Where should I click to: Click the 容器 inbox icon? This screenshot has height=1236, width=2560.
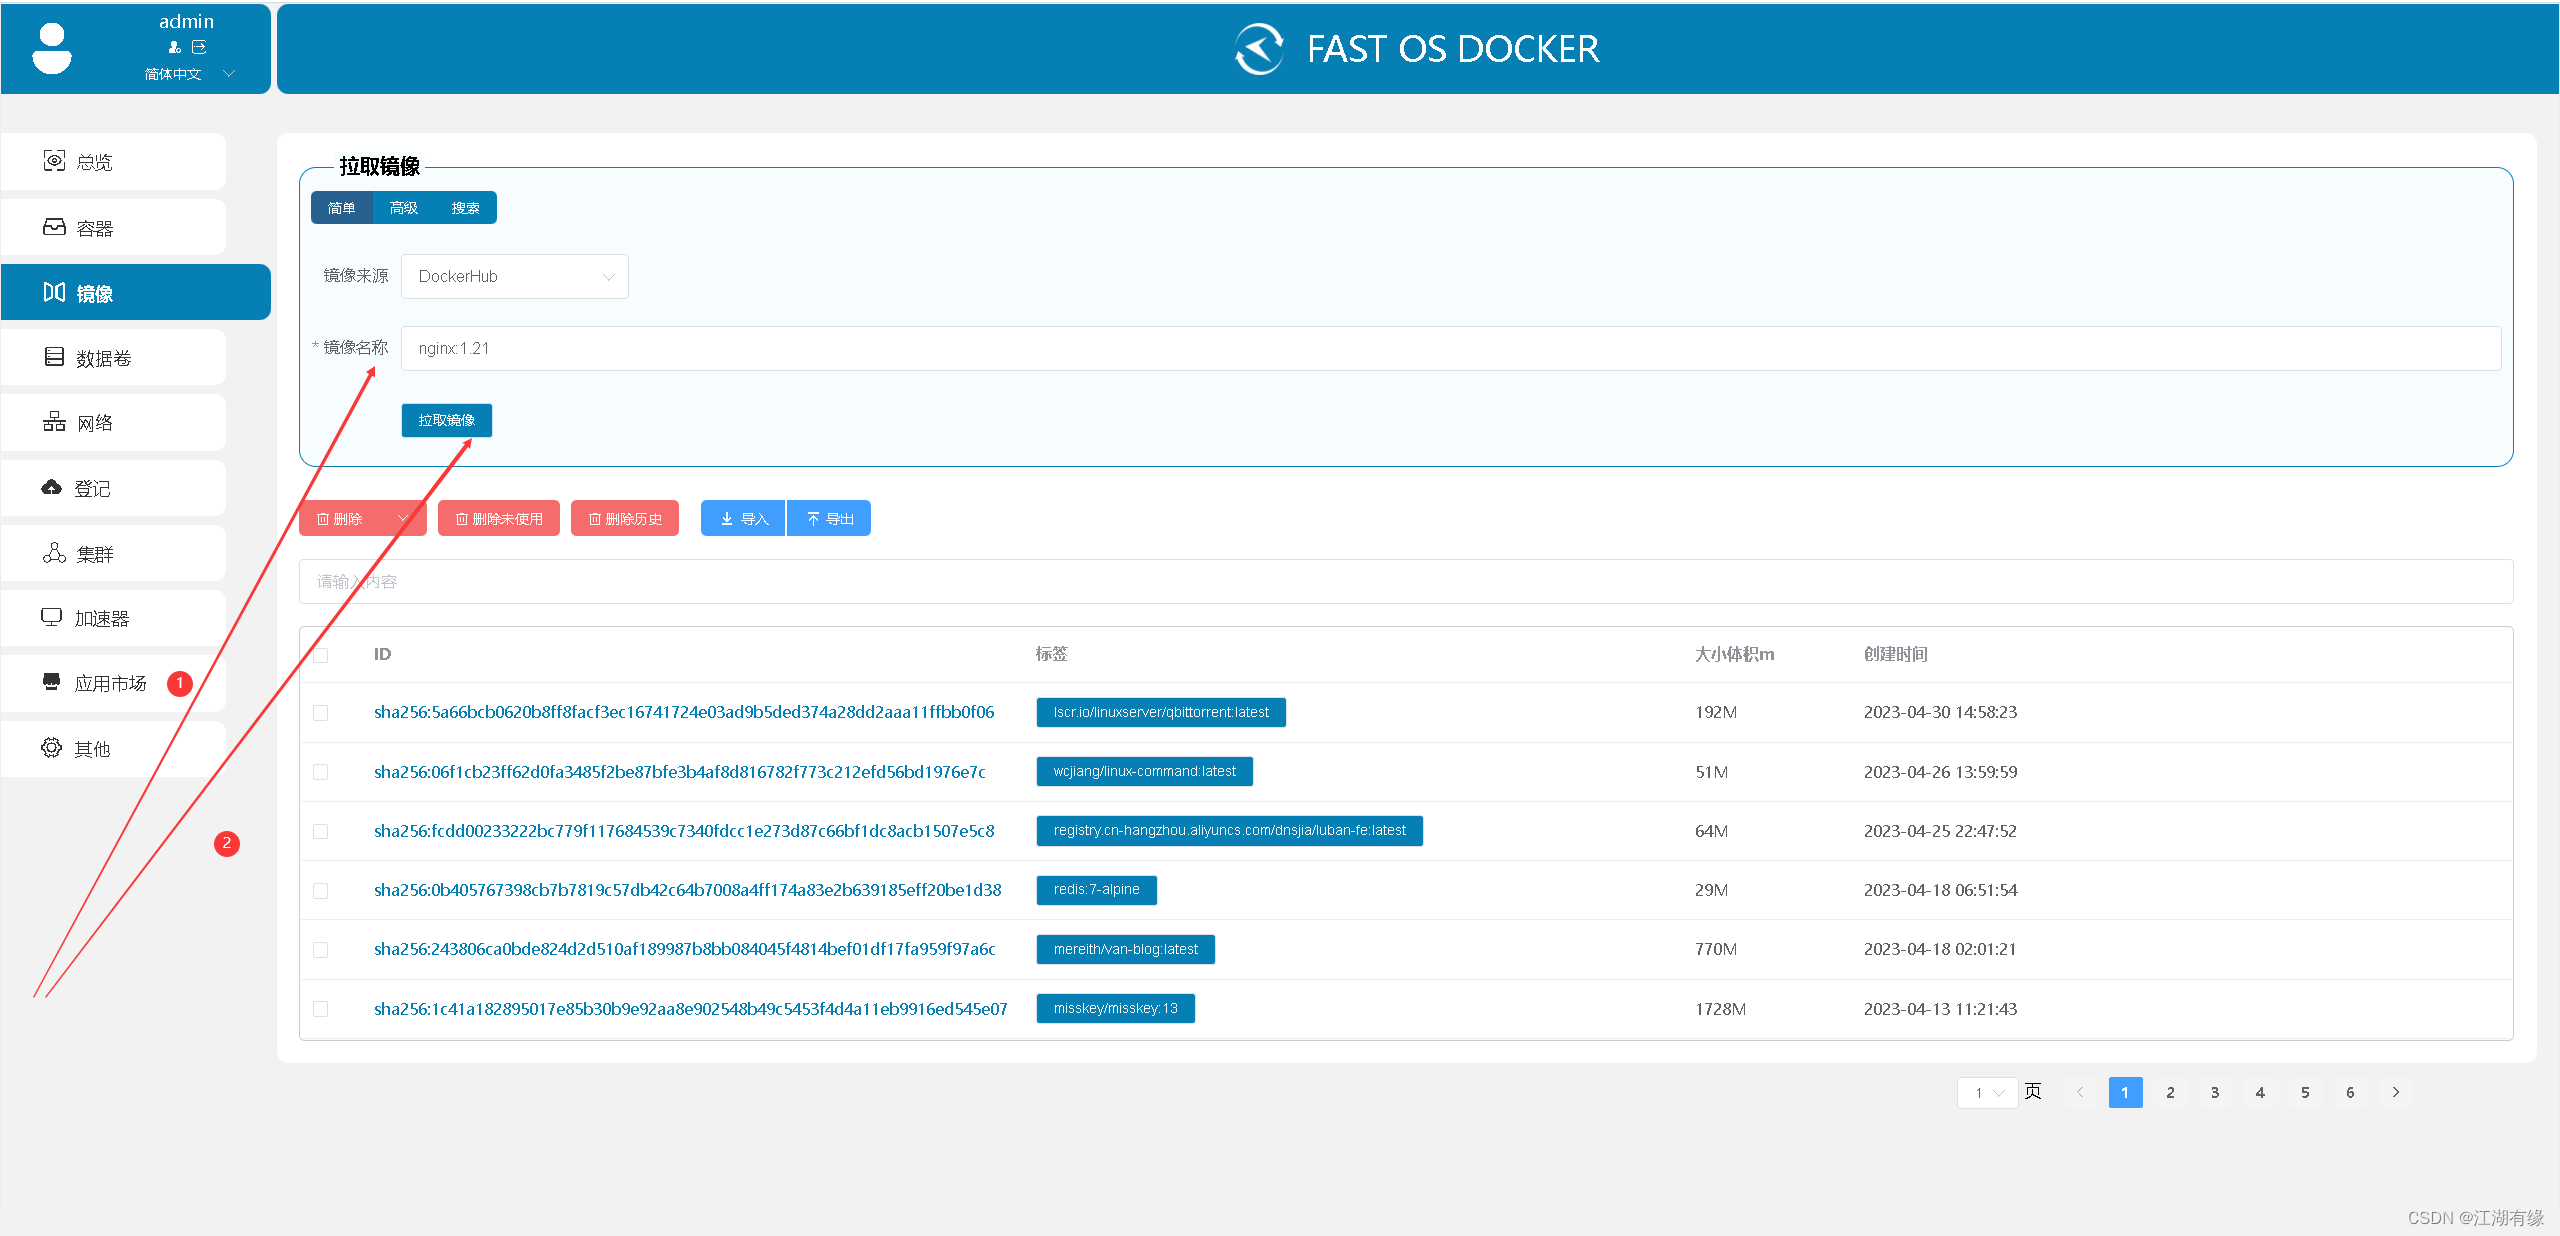tap(54, 227)
